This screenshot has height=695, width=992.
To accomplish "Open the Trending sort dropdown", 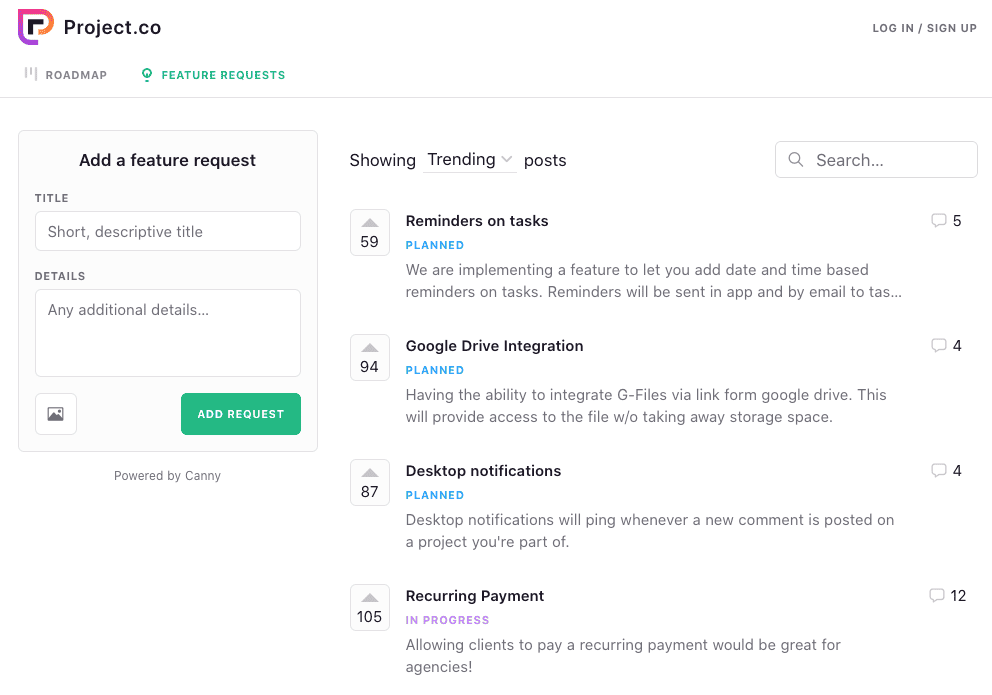I will tap(469, 160).
